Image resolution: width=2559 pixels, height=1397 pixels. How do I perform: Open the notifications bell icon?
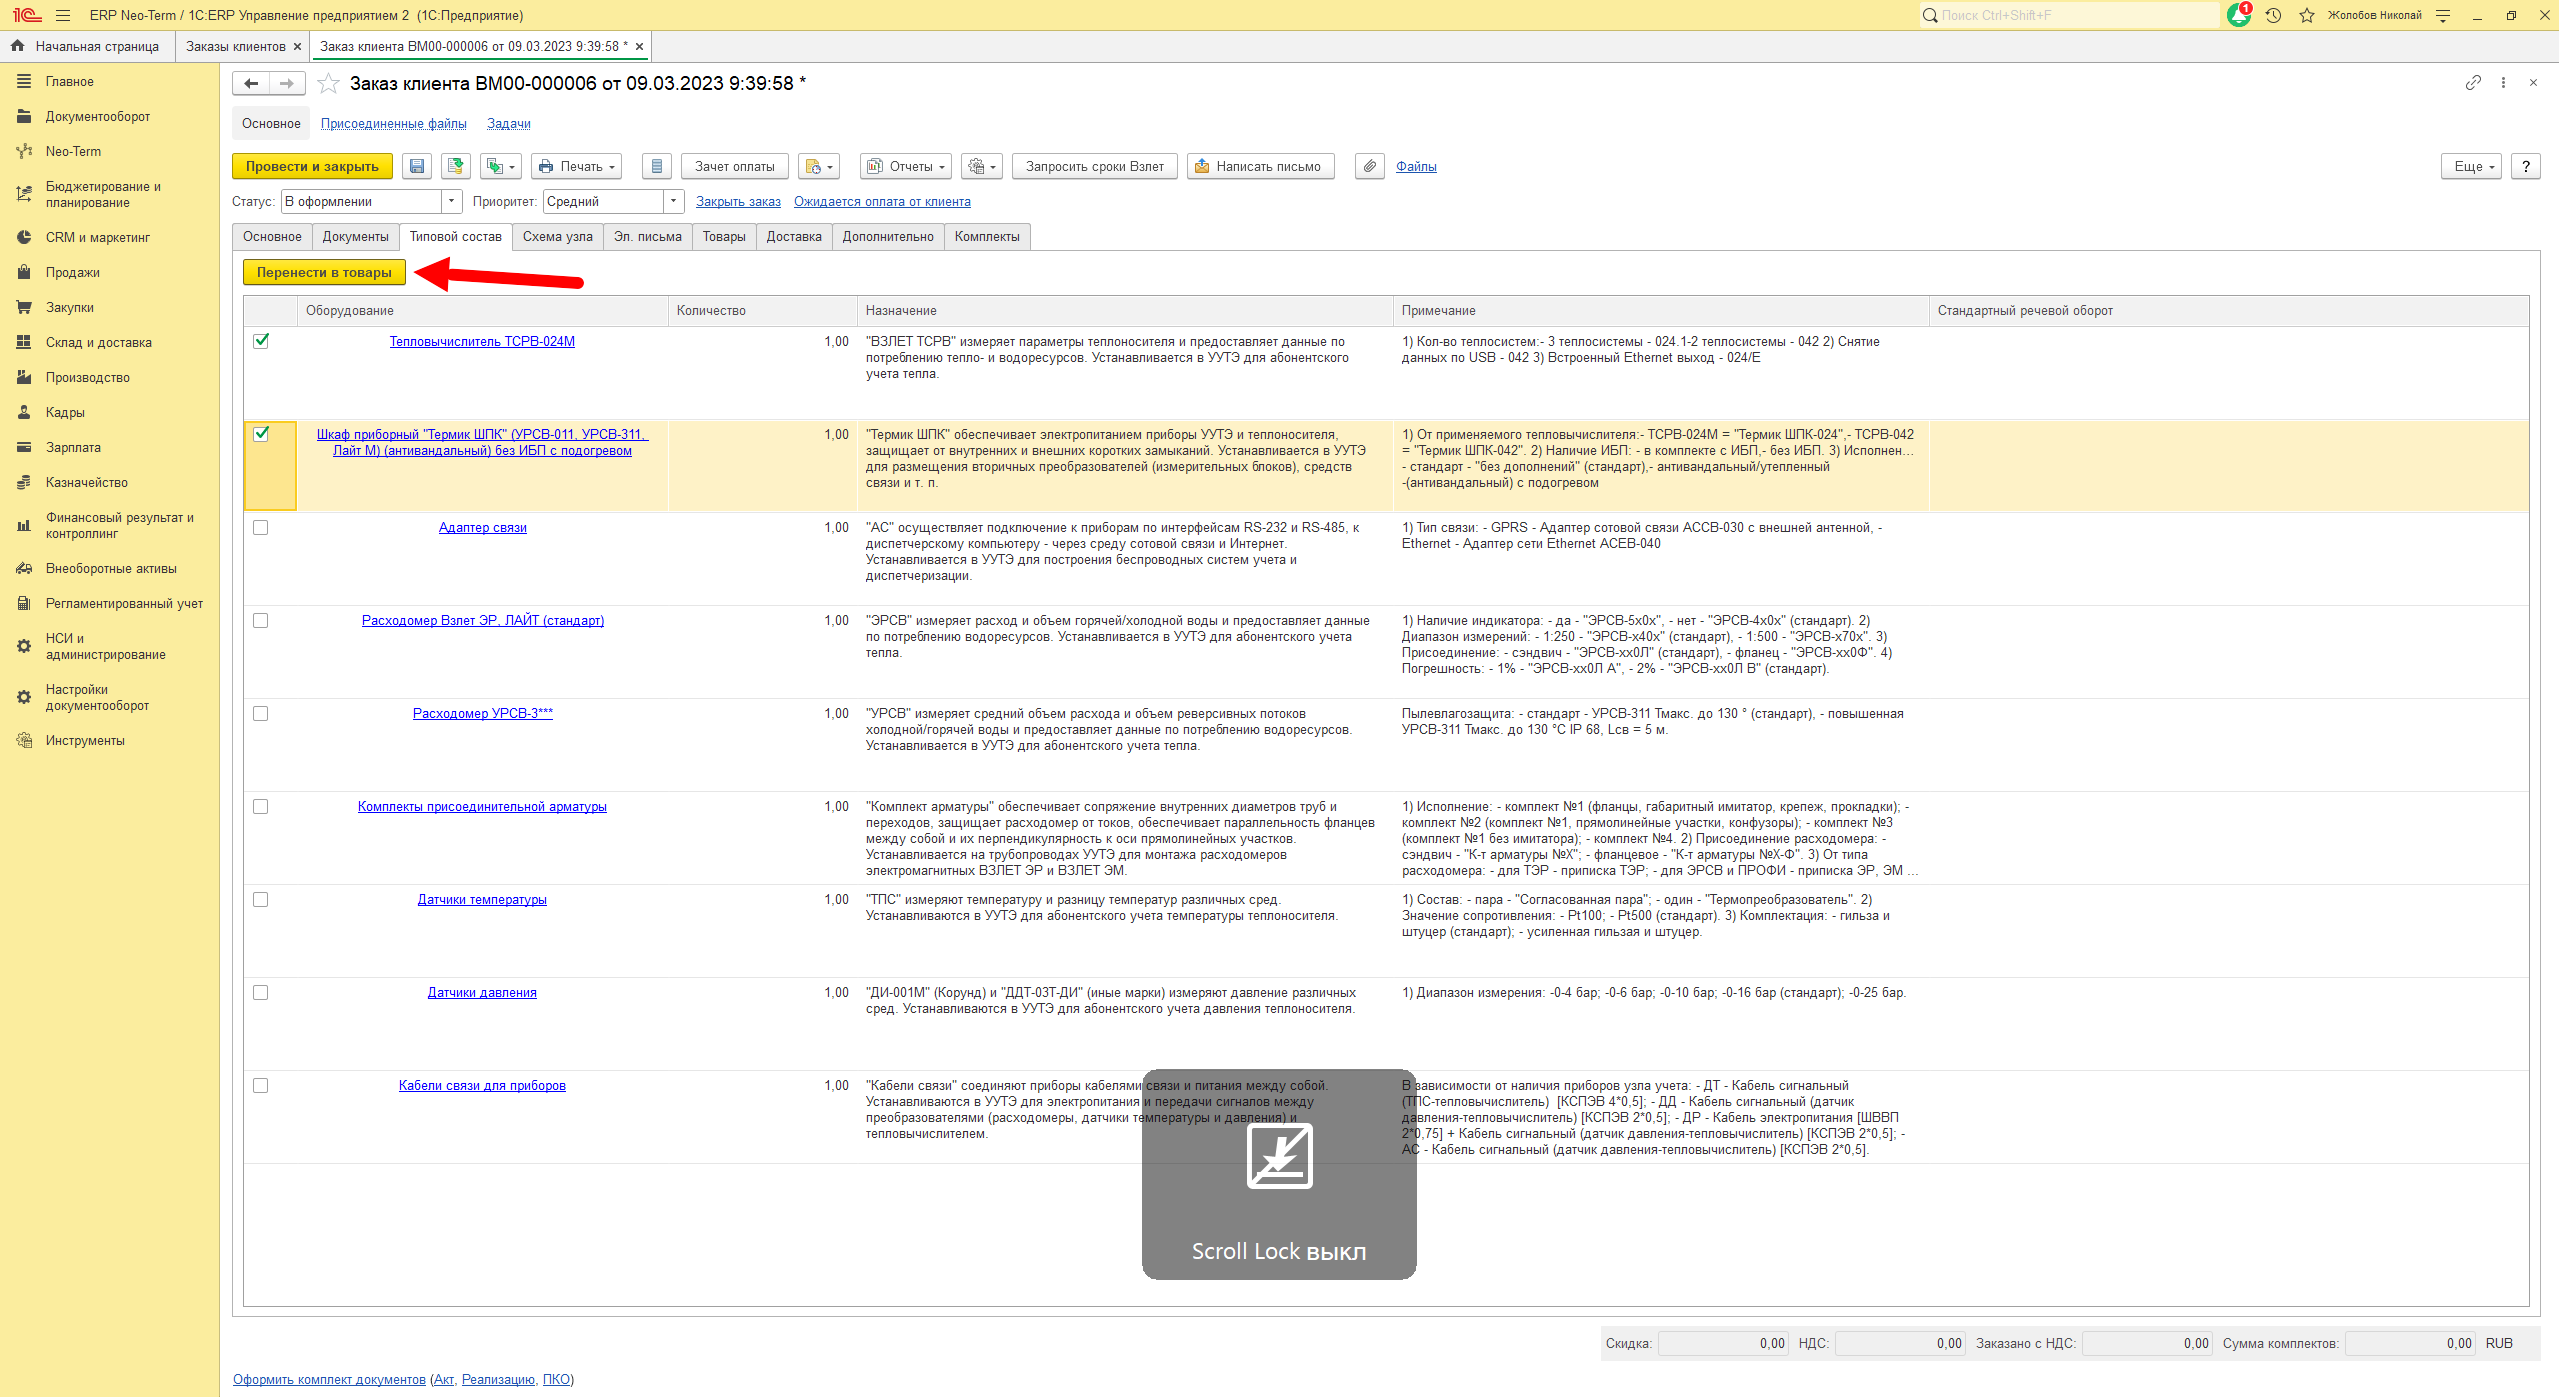[x=2239, y=15]
